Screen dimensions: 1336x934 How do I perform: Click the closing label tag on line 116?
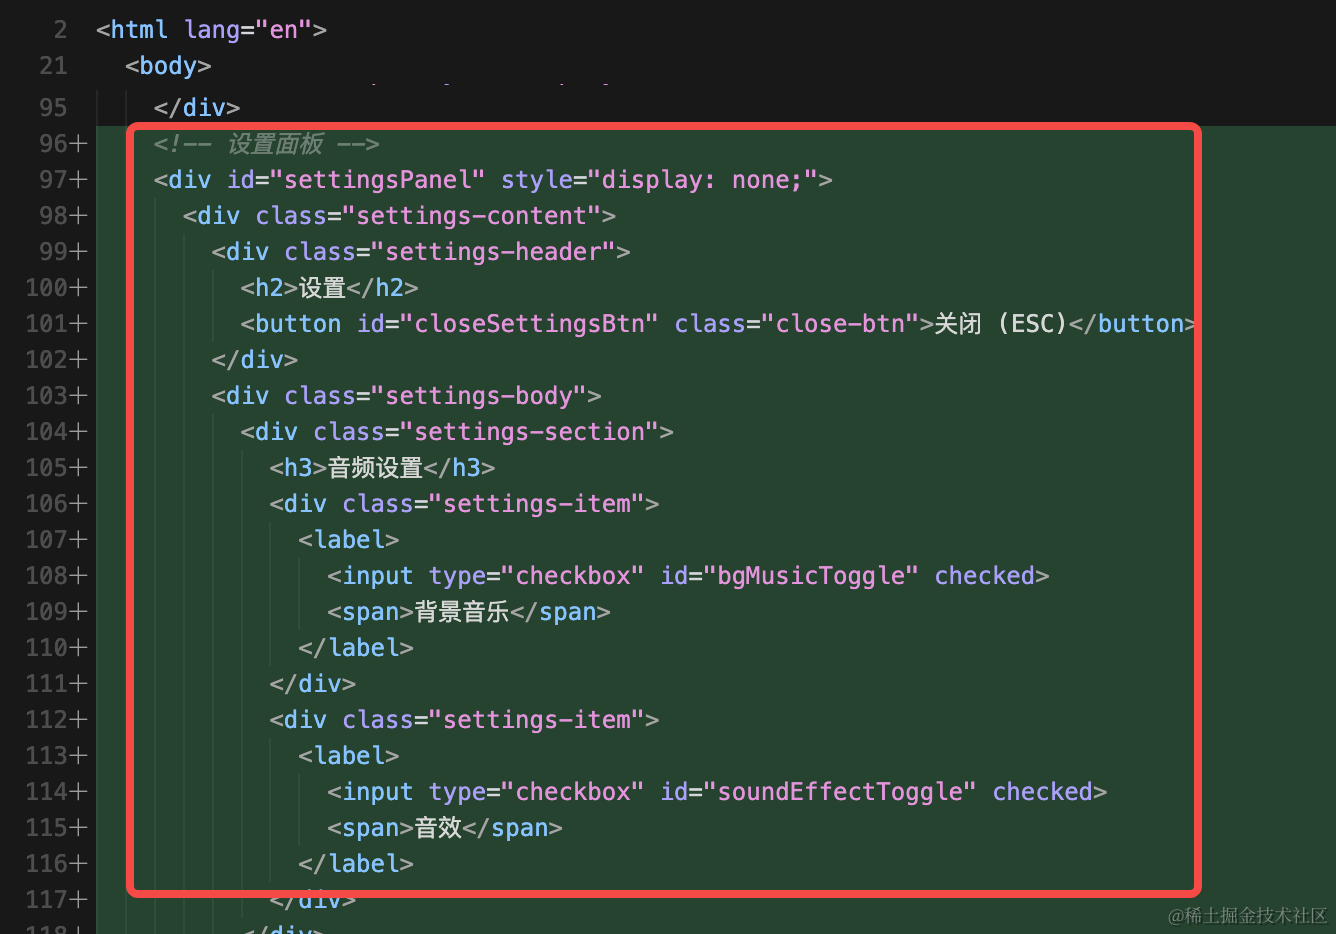pos(356,864)
